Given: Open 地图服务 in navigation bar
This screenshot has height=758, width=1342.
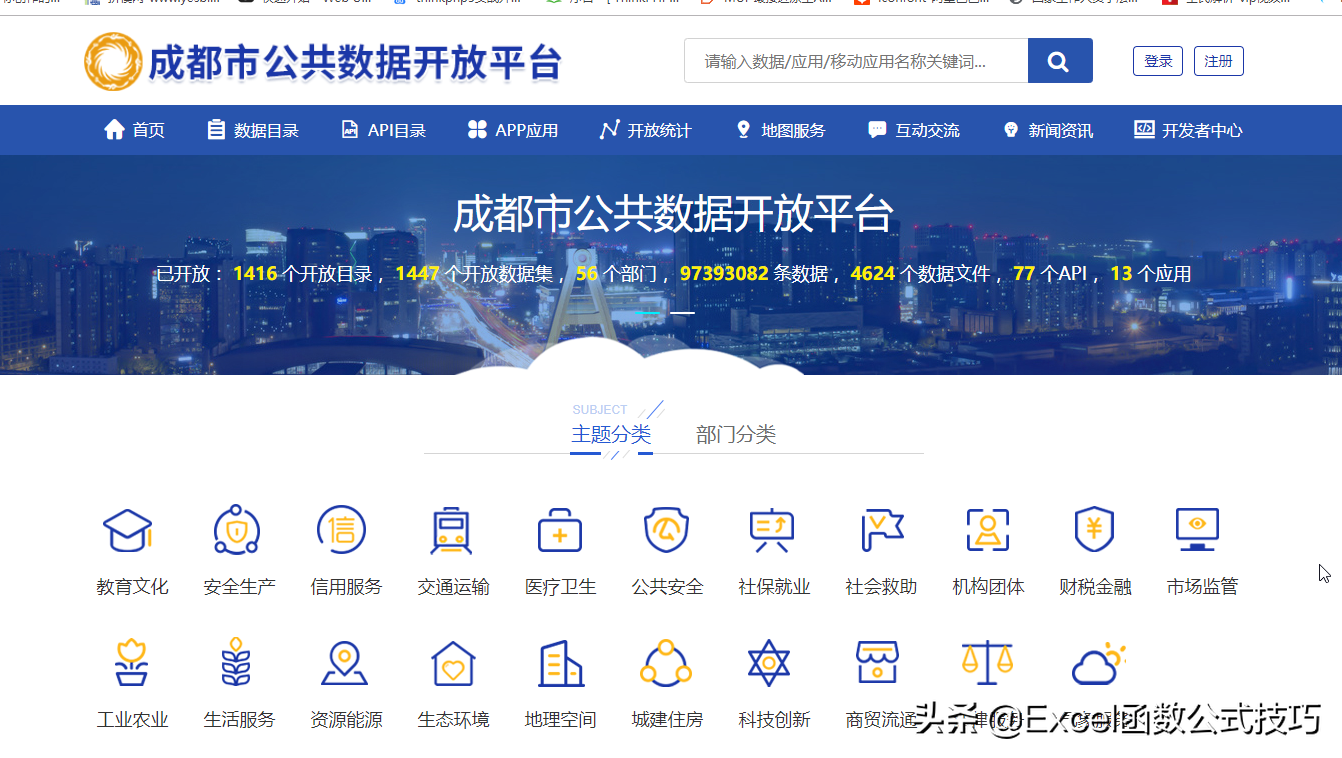Looking at the screenshot, I should tap(780, 130).
